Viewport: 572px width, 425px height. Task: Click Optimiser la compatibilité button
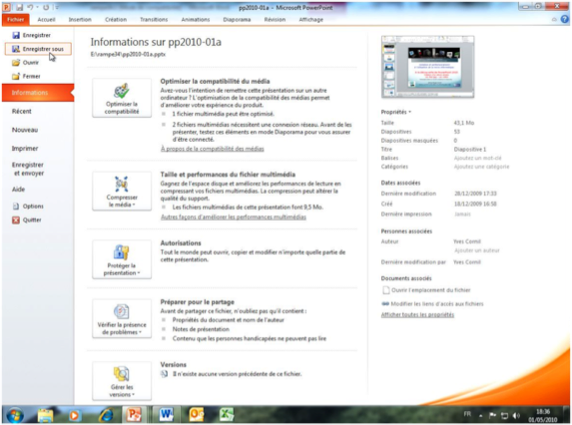tap(122, 98)
